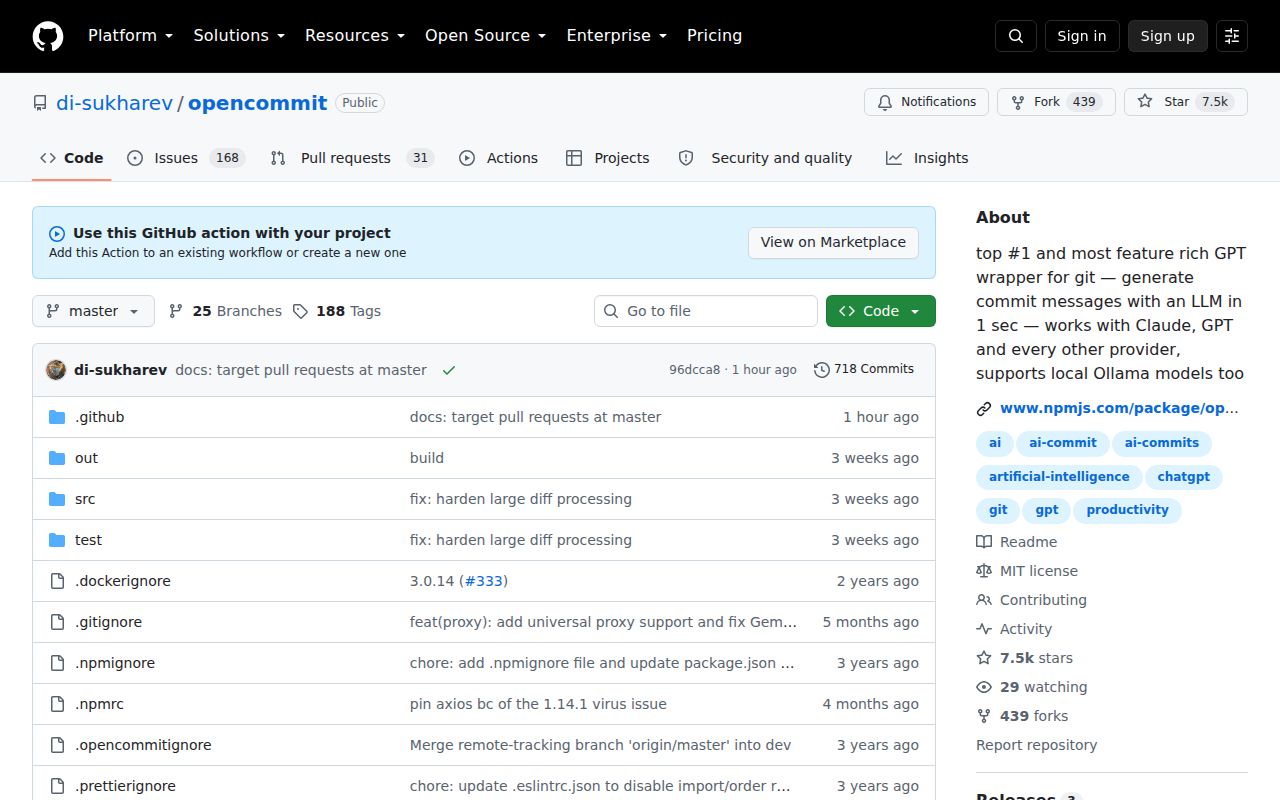Open the di-sukharev owner link in breadcrumb
This screenshot has width=1280, height=800.
(114, 103)
